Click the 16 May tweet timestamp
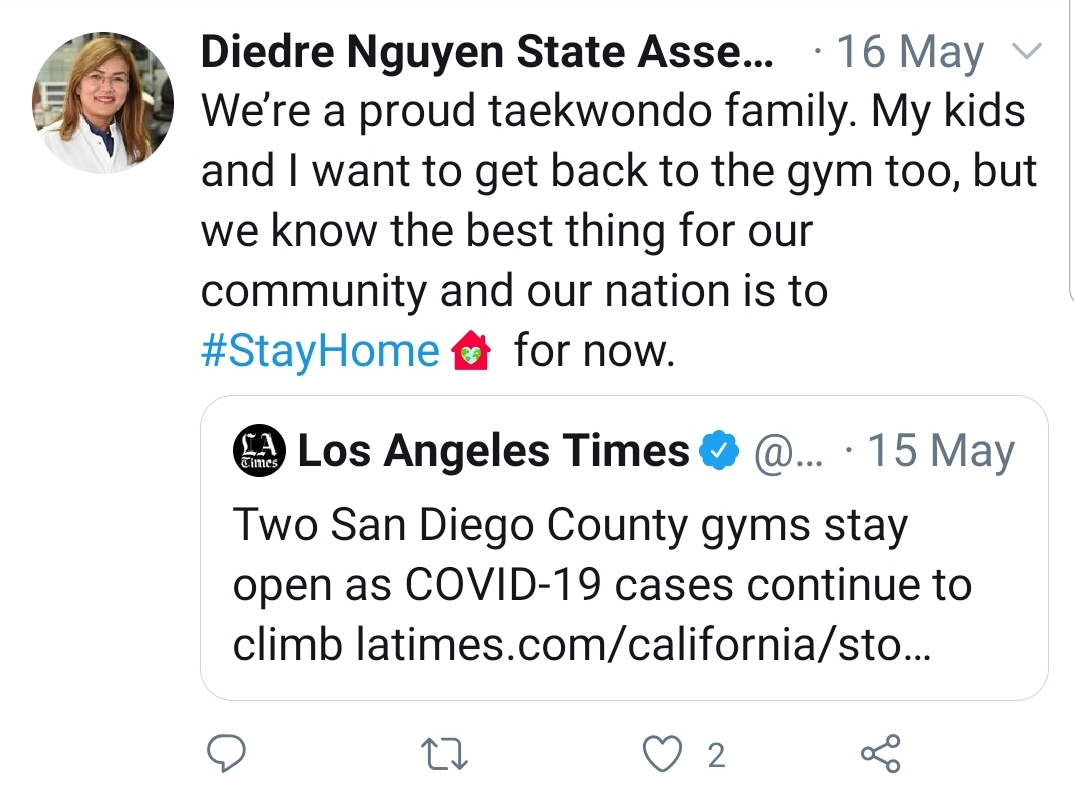The width and height of the screenshot is (1074, 802). pos(908,52)
